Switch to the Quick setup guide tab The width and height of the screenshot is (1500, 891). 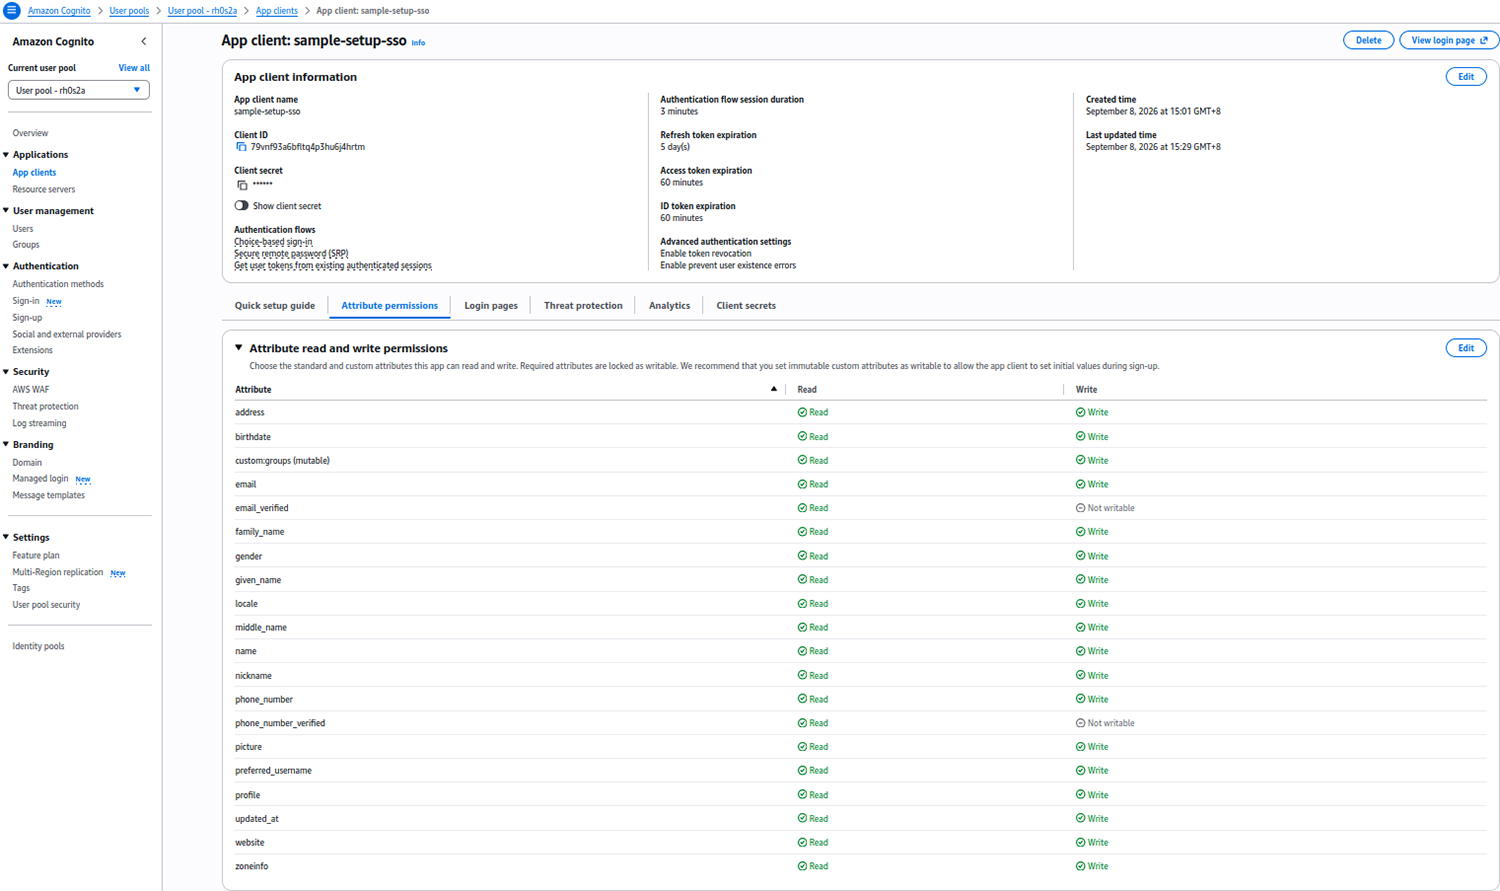tap(274, 306)
